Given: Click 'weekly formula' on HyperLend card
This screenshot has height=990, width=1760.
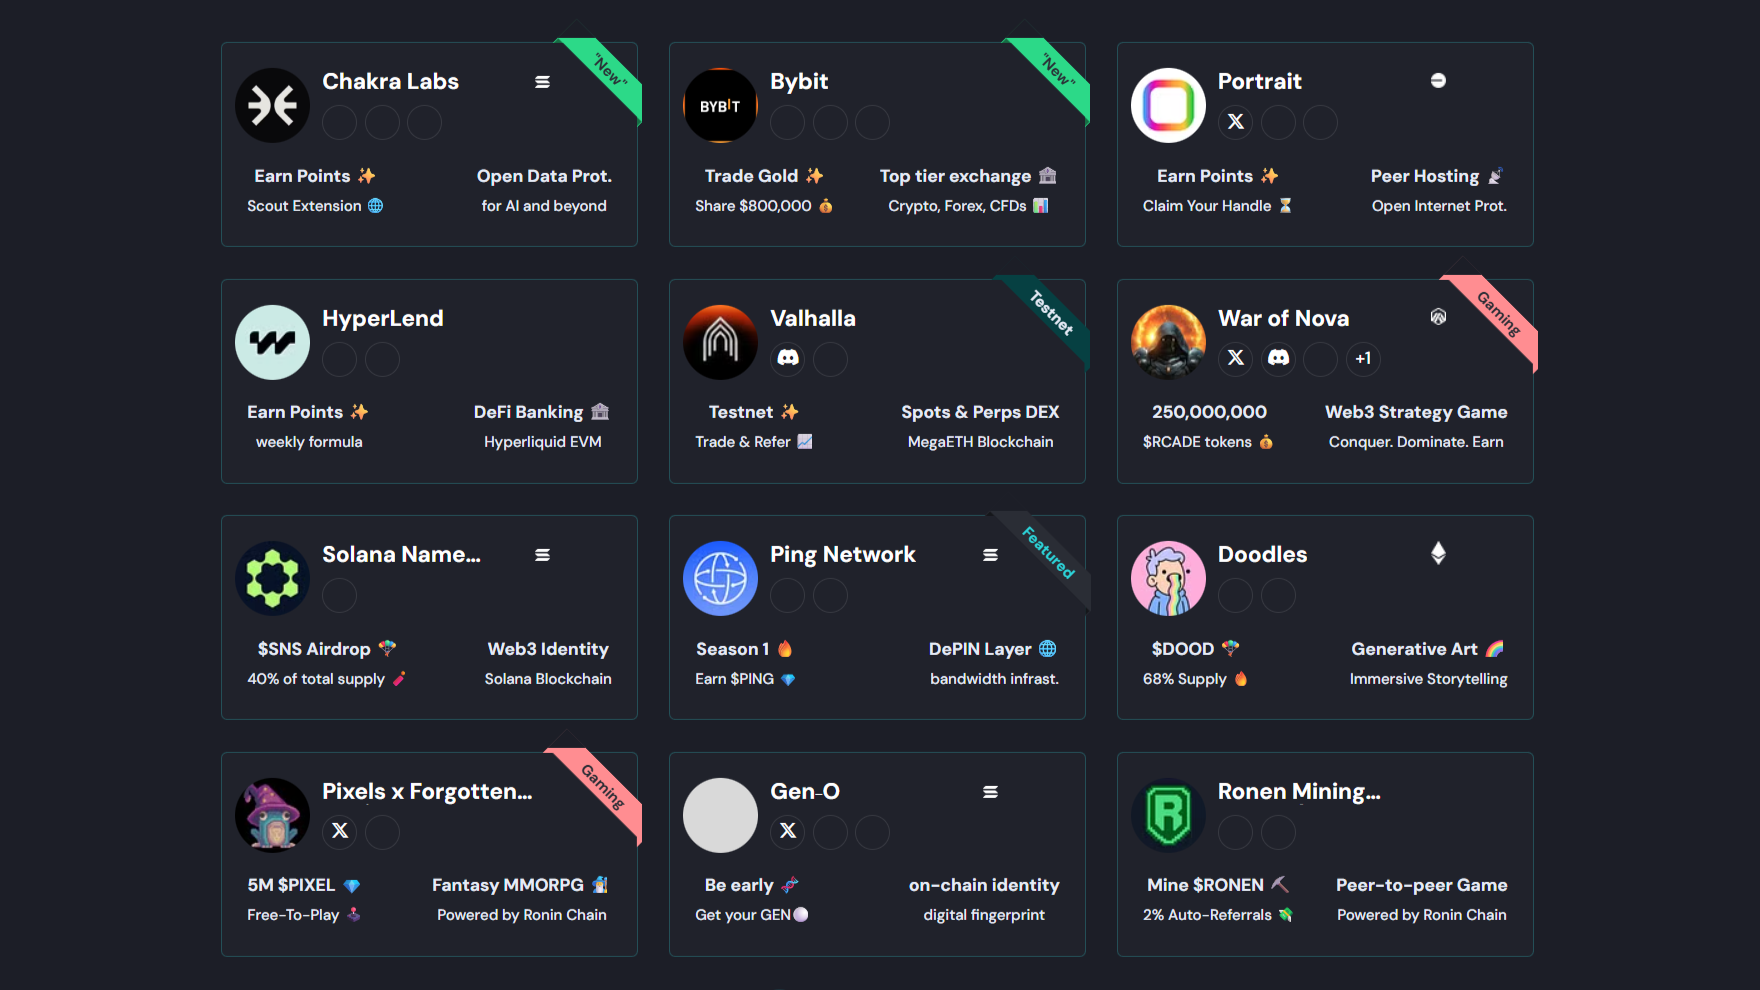Looking at the screenshot, I should (x=309, y=442).
